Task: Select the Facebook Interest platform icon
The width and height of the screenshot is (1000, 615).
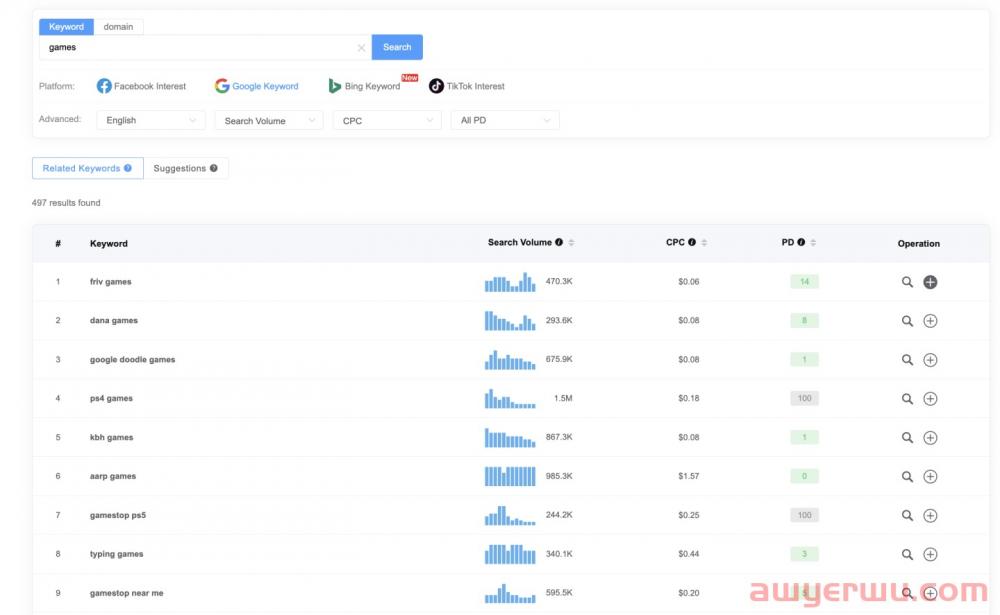Action: point(104,86)
